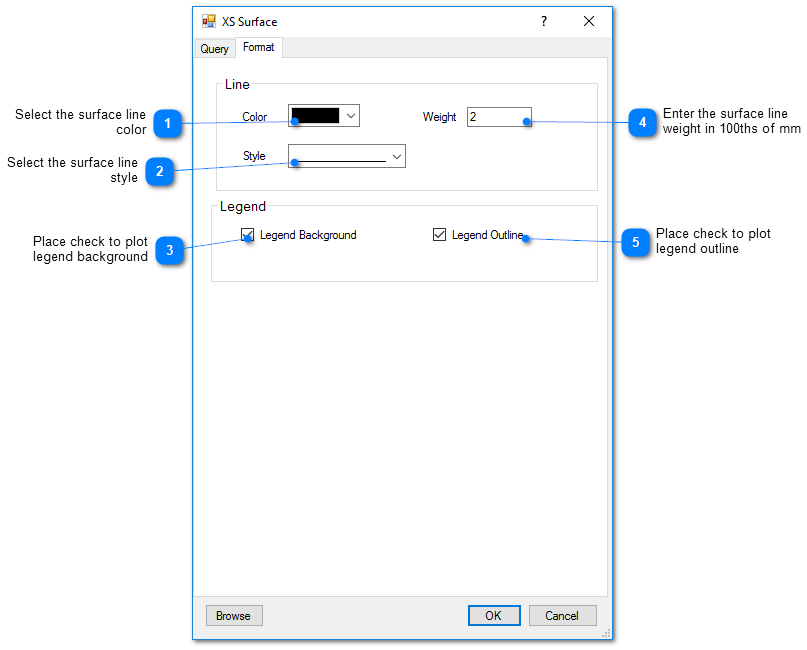This screenshot has width=807, height=650.
Task: Click the Cancel button
Action: point(563,616)
